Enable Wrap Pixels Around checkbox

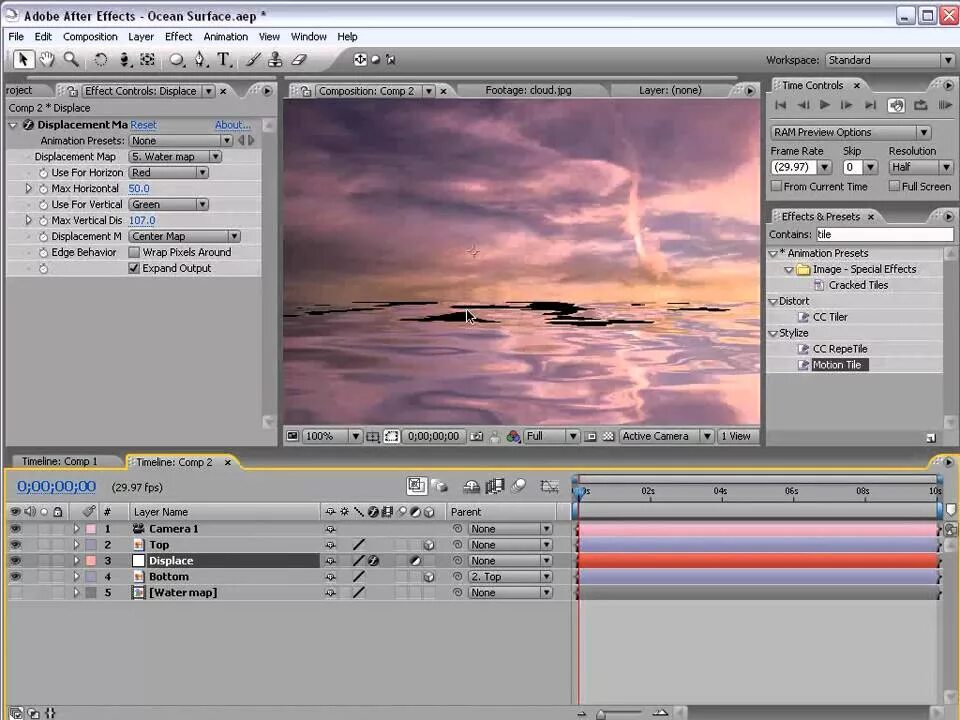click(x=134, y=252)
